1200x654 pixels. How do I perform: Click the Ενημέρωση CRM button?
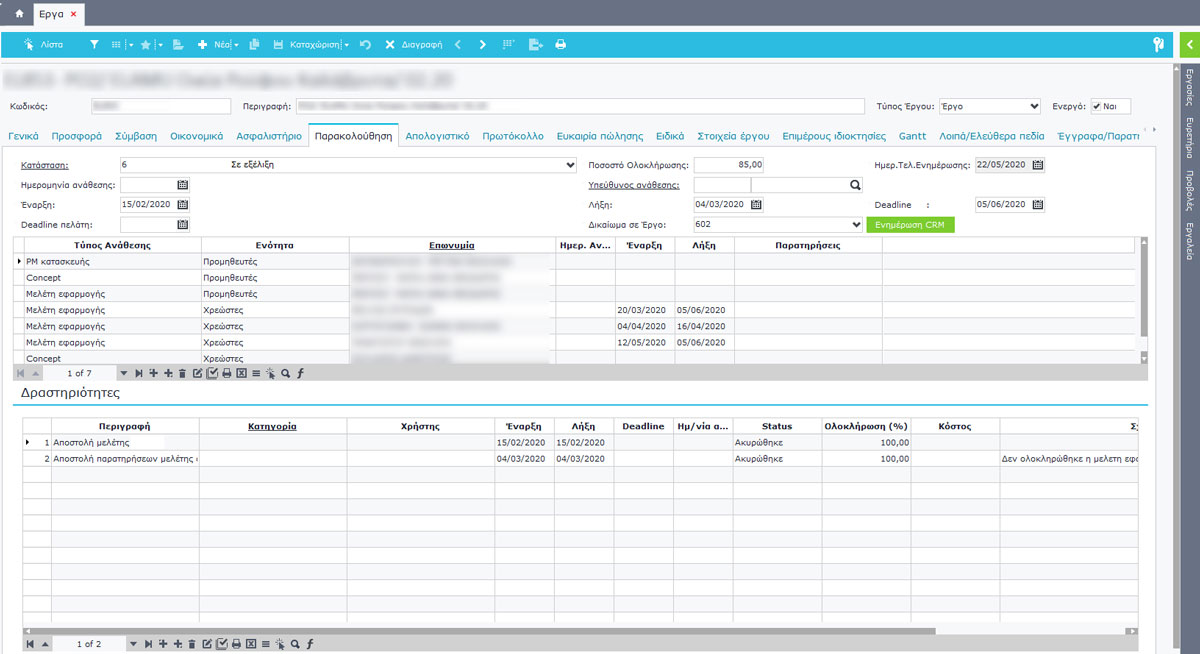pyautogui.click(x=908, y=225)
